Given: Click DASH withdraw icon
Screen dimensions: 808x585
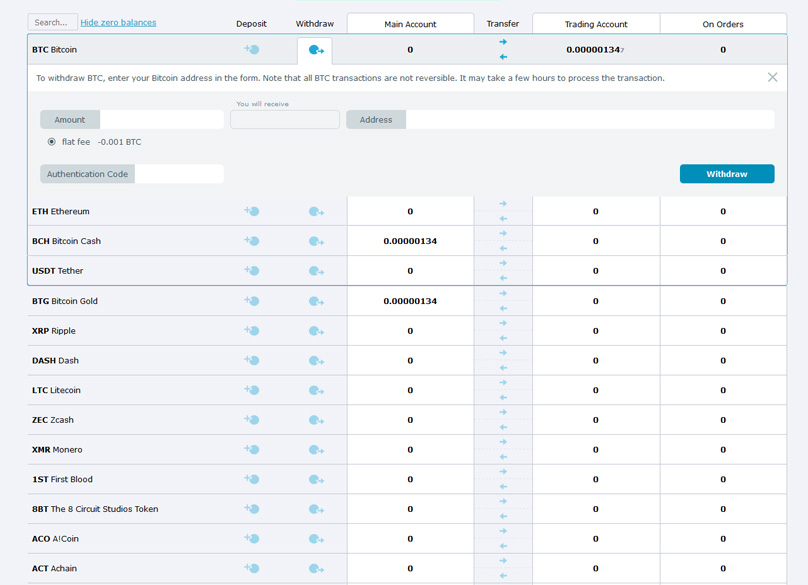Looking at the screenshot, I should (316, 361).
